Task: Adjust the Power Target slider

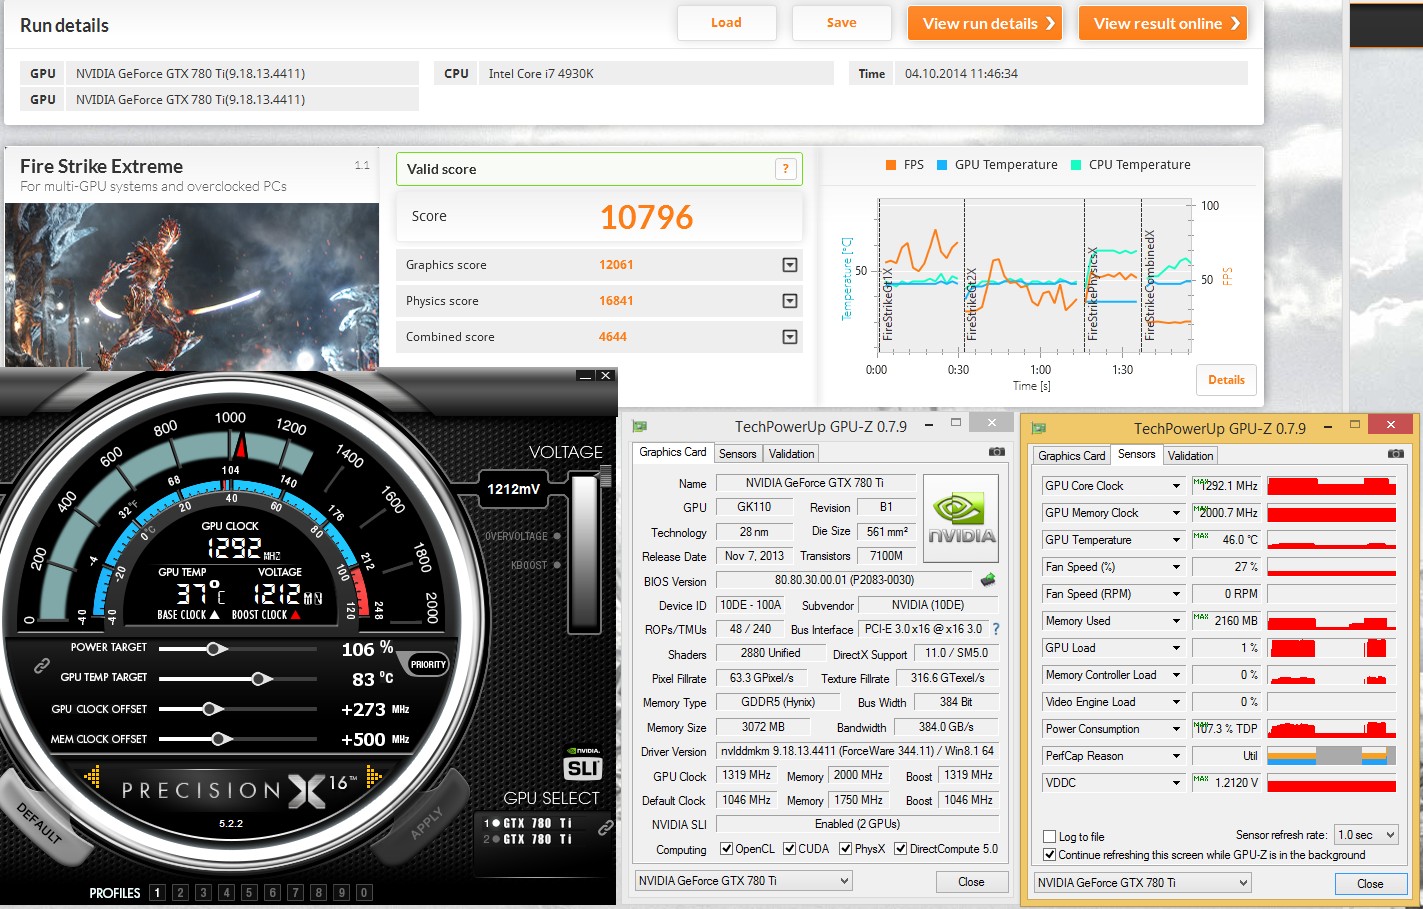Action: pos(214,649)
